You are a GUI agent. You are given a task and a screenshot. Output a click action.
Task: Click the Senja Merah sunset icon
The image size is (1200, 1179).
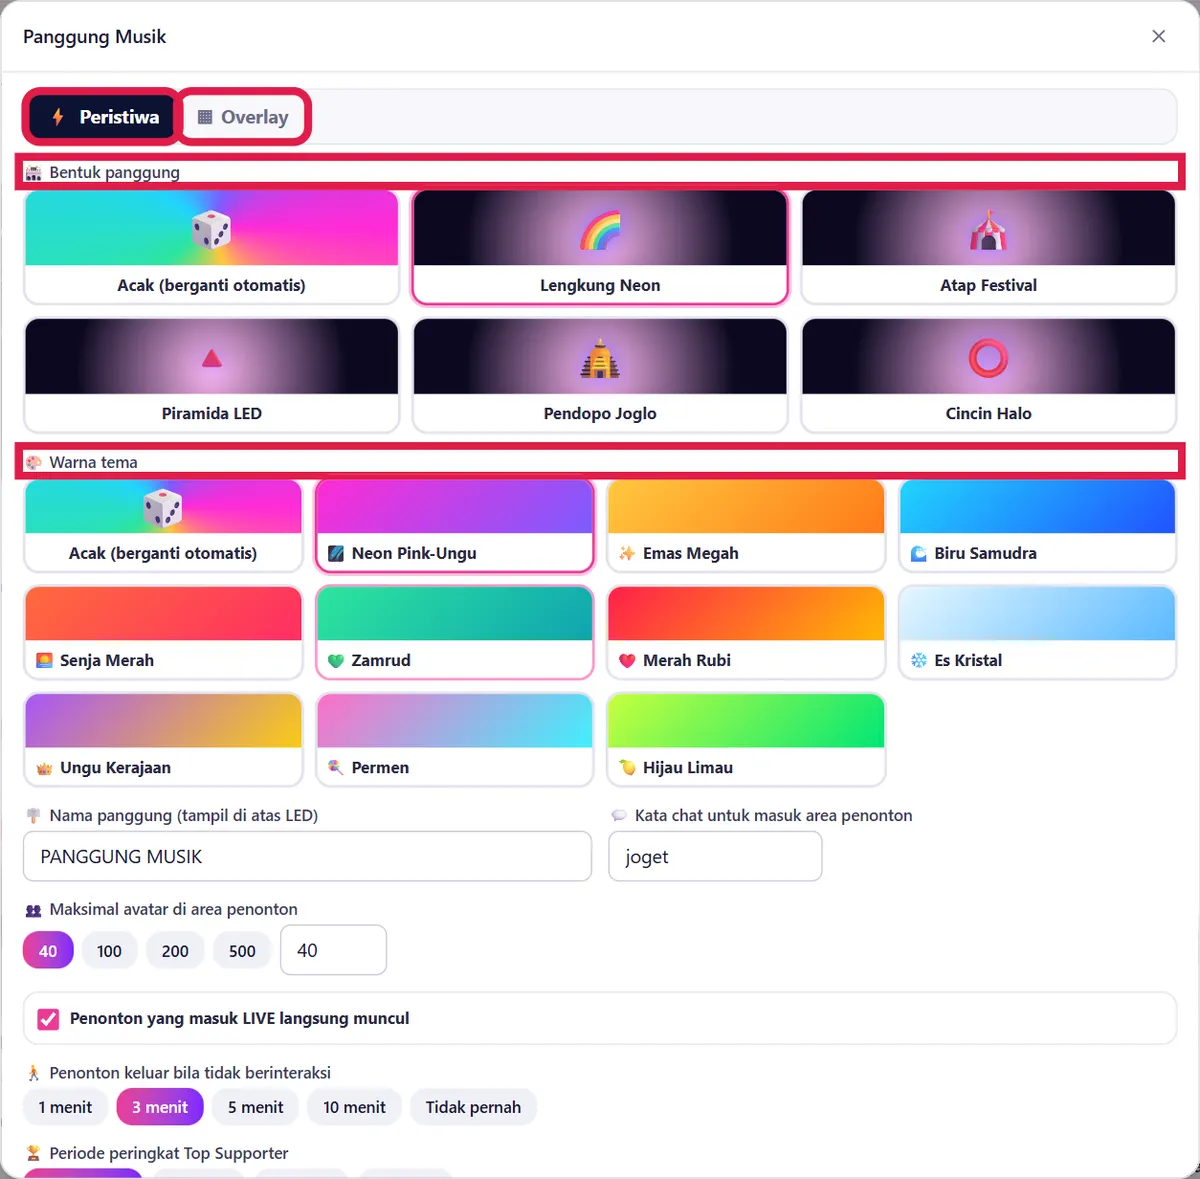[x=44, y=660]
